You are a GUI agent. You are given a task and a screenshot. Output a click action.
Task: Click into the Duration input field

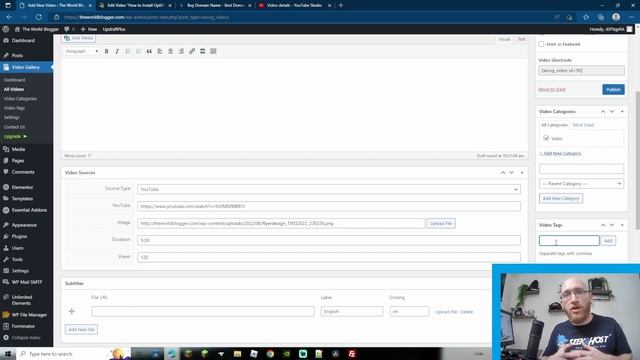(329, 240)
